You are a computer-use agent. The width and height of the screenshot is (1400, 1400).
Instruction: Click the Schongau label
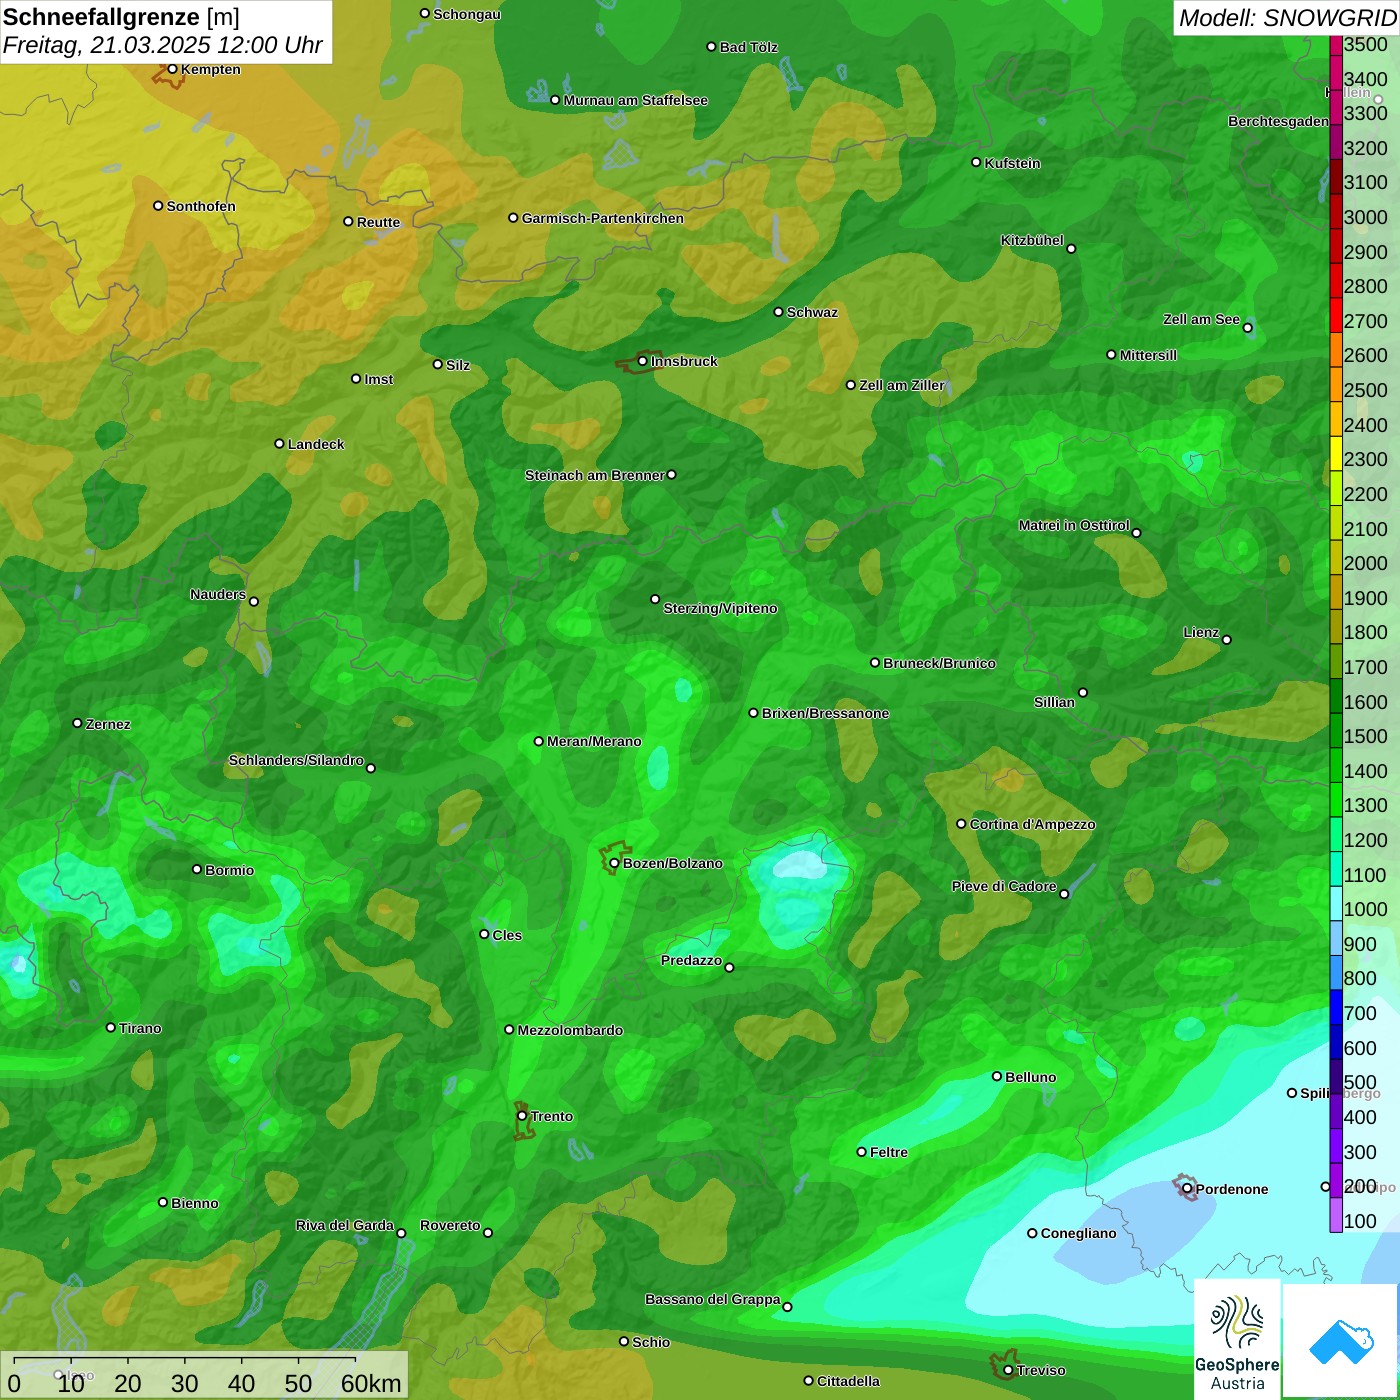pyautogui.click(x=467, y=14)
